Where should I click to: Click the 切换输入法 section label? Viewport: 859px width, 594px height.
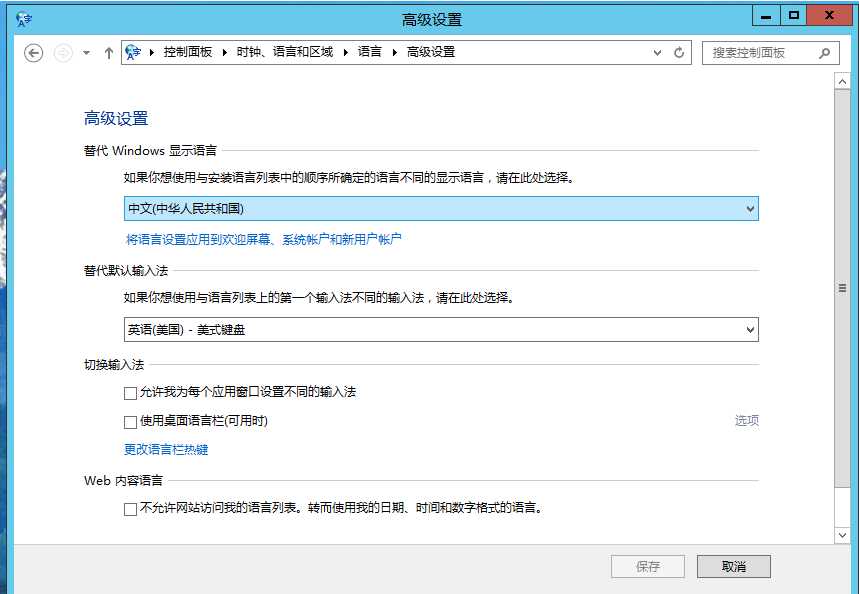pyautogui.click(x=114, y=365)
